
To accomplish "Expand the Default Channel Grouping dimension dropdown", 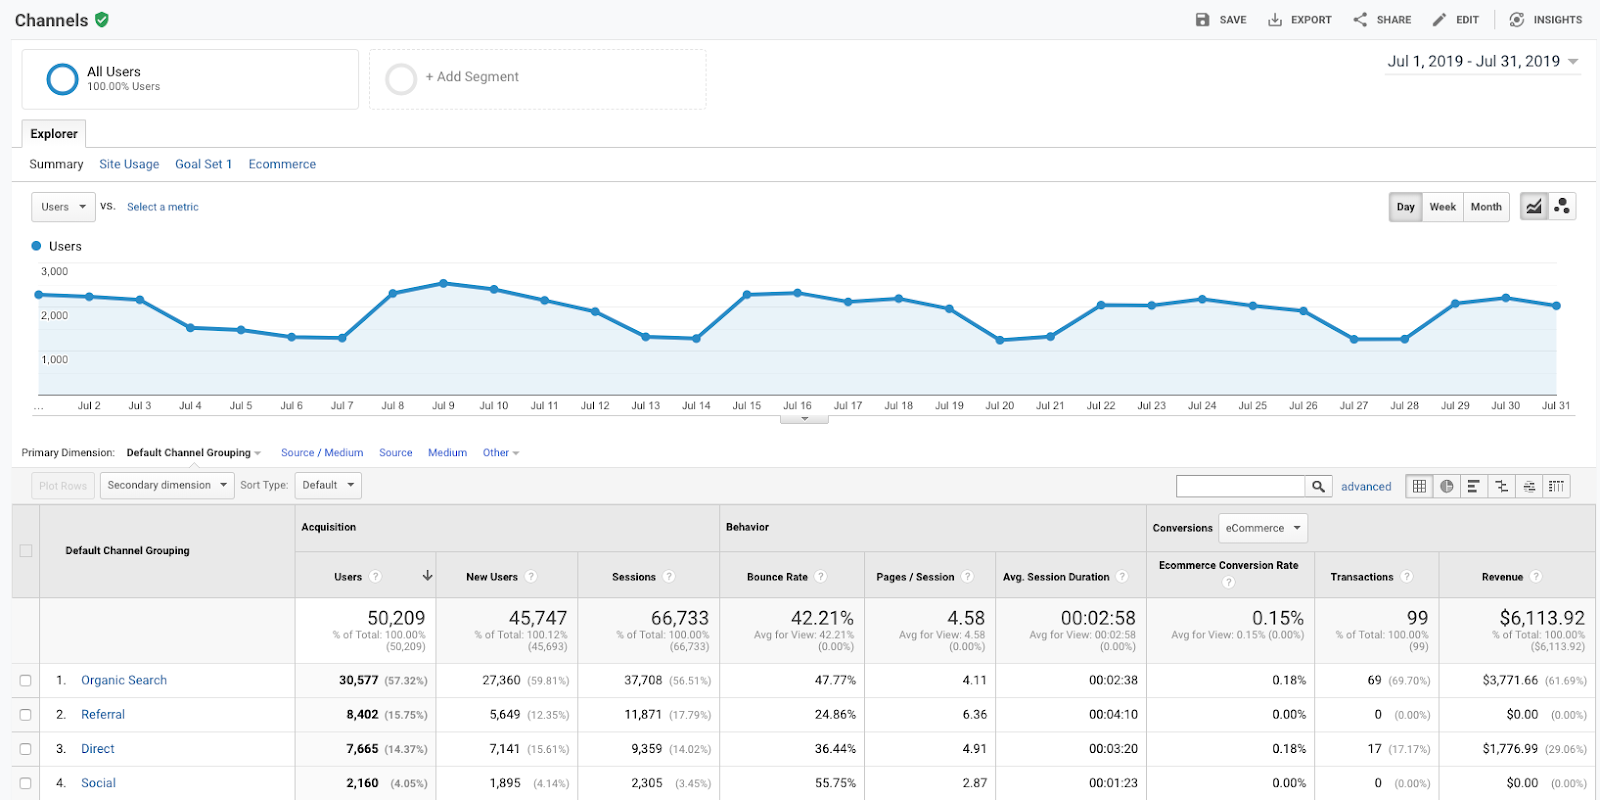I will 193,453.
